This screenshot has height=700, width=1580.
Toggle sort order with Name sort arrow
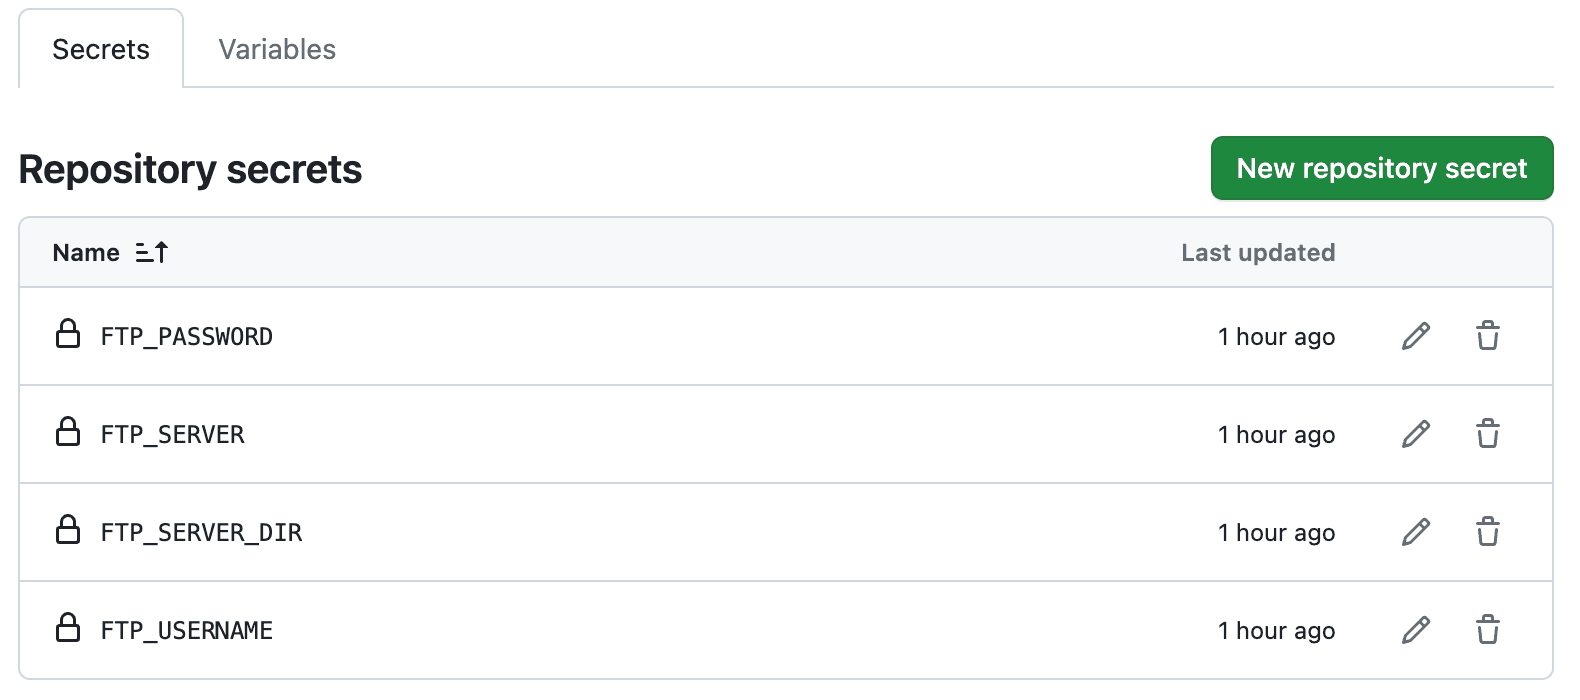[x=152, y=253]
